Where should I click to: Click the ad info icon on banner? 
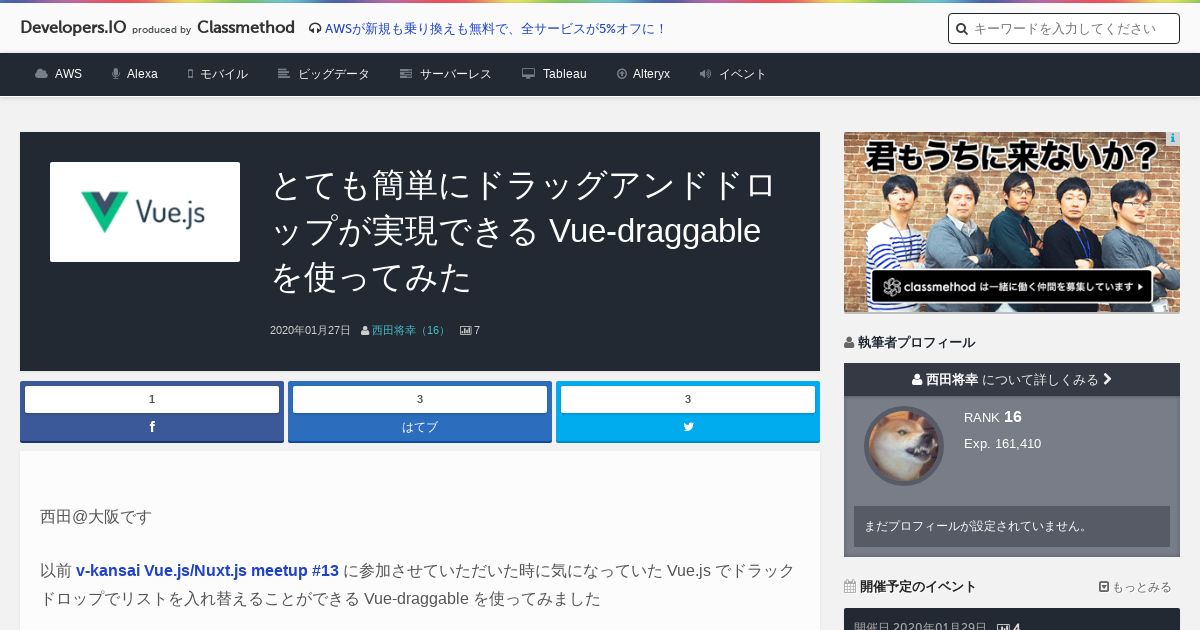pos(1173,138)
